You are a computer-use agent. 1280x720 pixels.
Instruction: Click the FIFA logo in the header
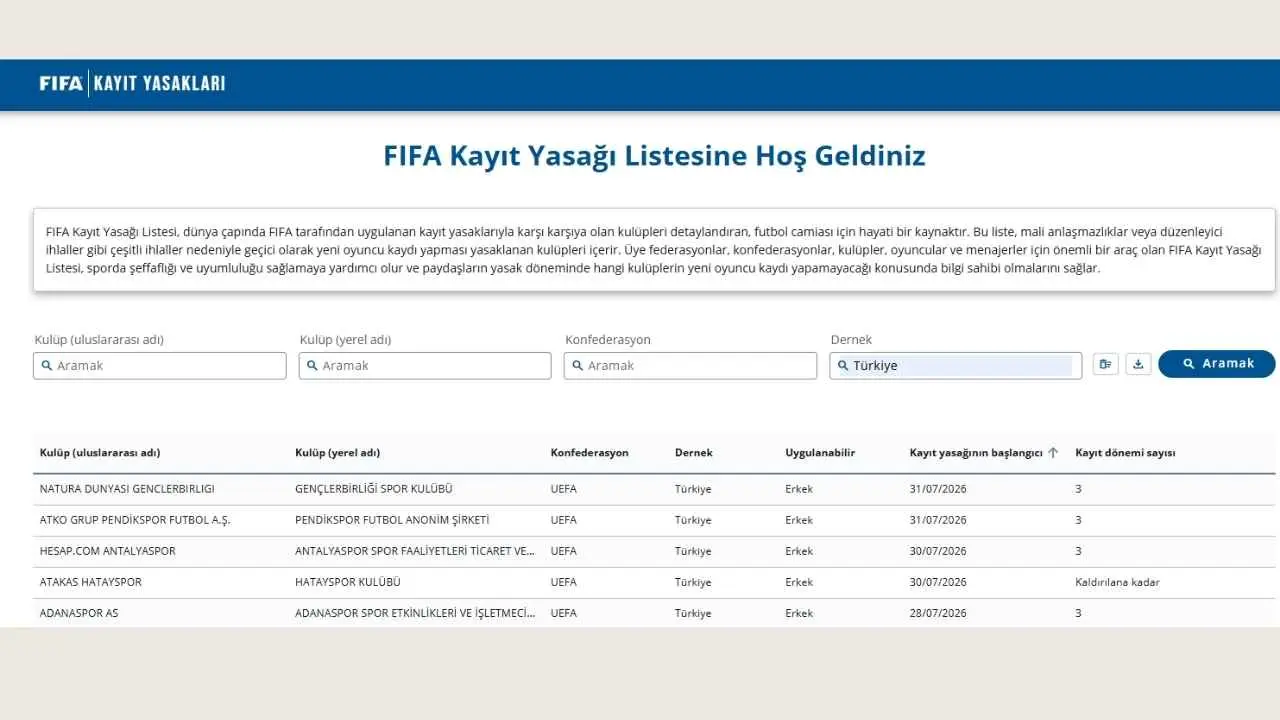click(61, 83)
